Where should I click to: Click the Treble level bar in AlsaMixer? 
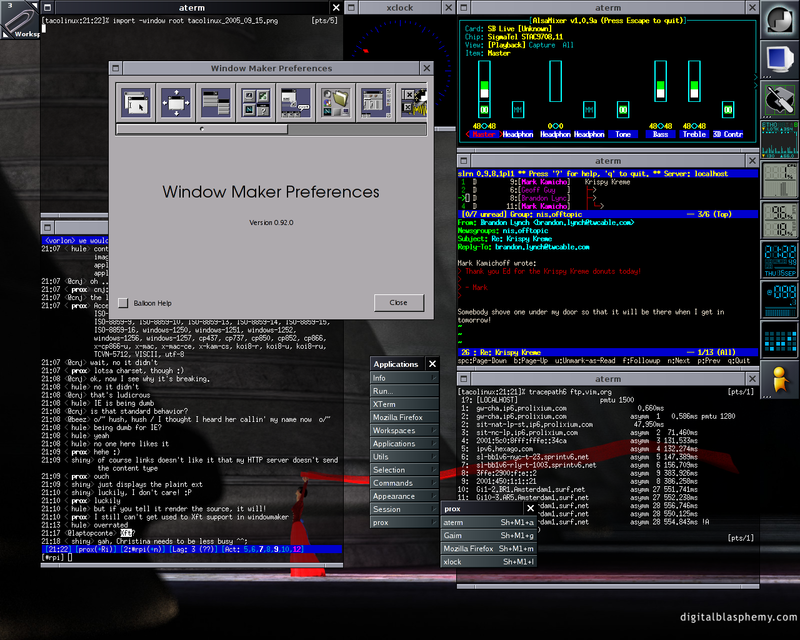tap(694, 81)
